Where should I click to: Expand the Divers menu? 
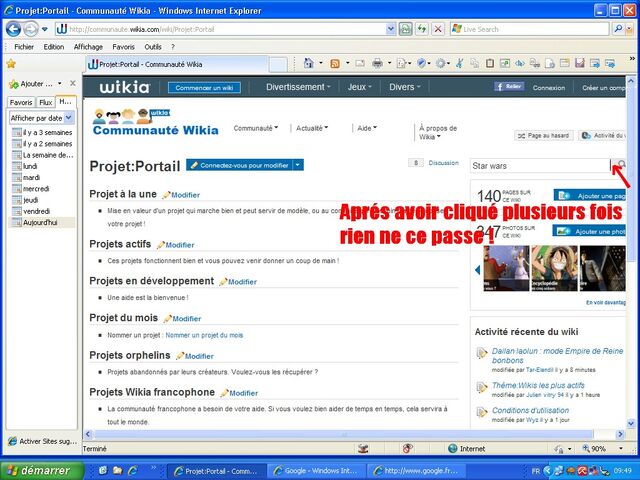pyautogui.click(x=404, y=87)
